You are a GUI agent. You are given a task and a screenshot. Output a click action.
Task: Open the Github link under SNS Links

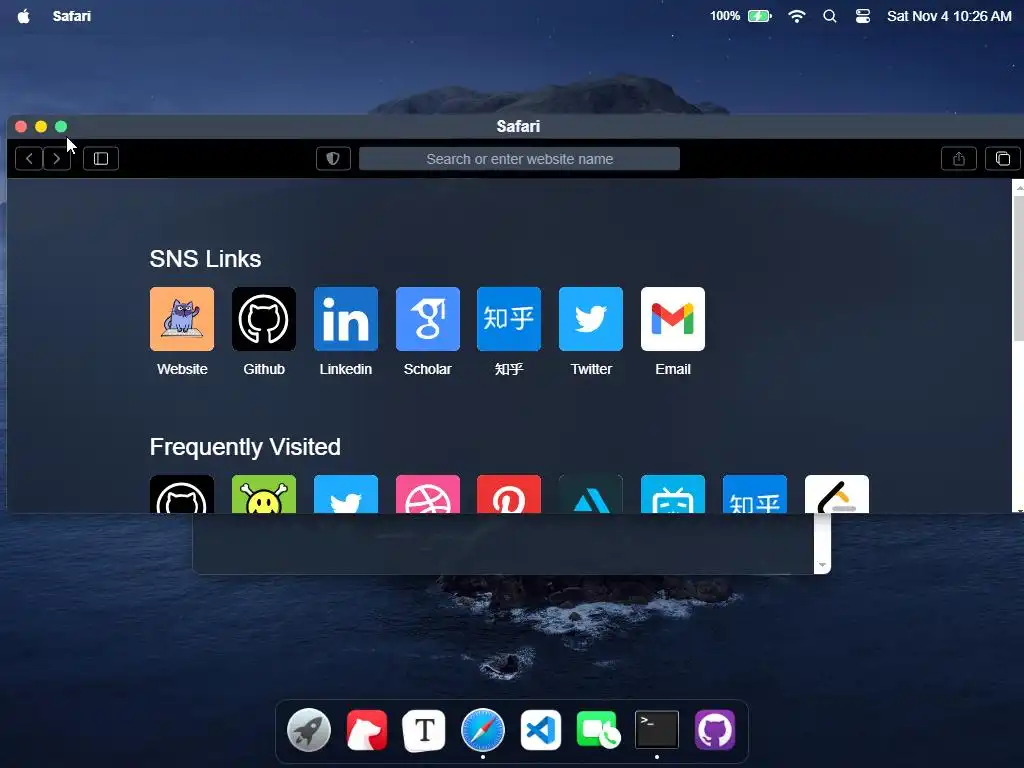pyautogui.click(x=264, y=319)
